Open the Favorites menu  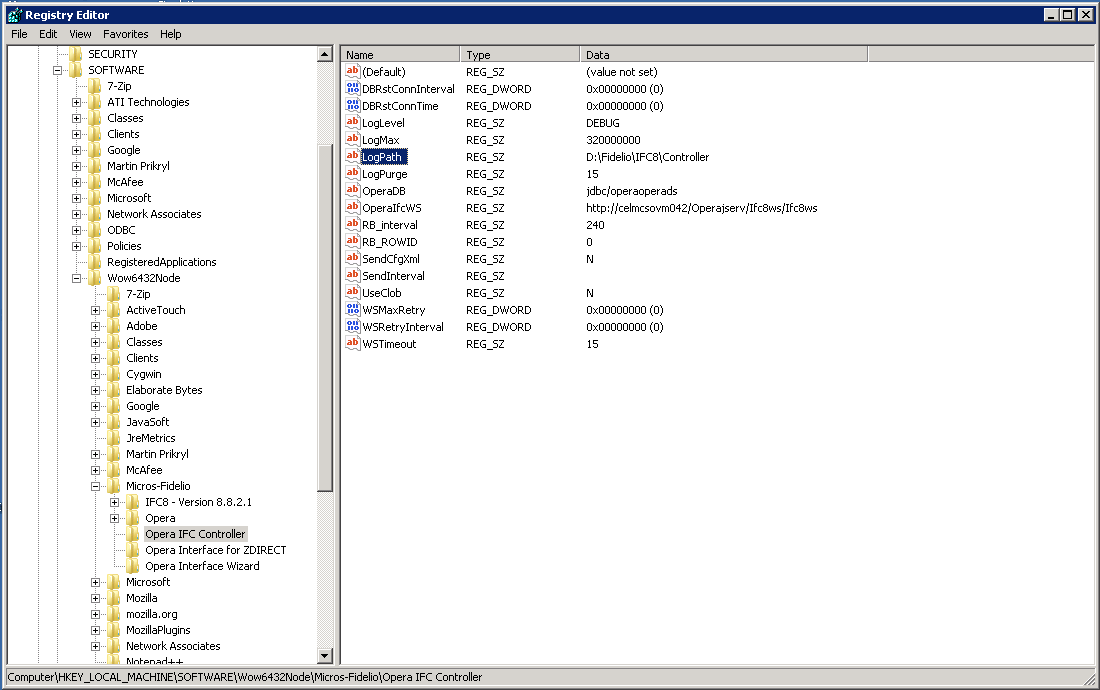(x=126, y=34)
